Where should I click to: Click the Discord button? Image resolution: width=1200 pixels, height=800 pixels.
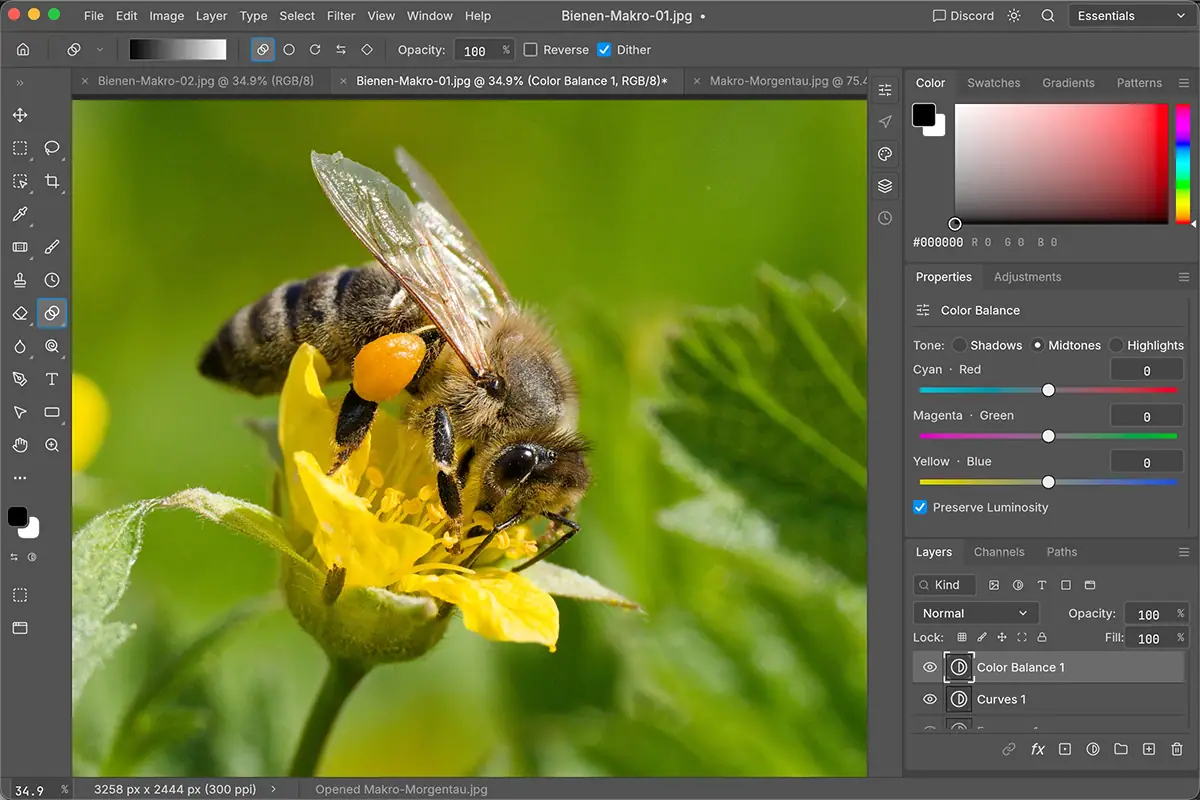(963, 16)
